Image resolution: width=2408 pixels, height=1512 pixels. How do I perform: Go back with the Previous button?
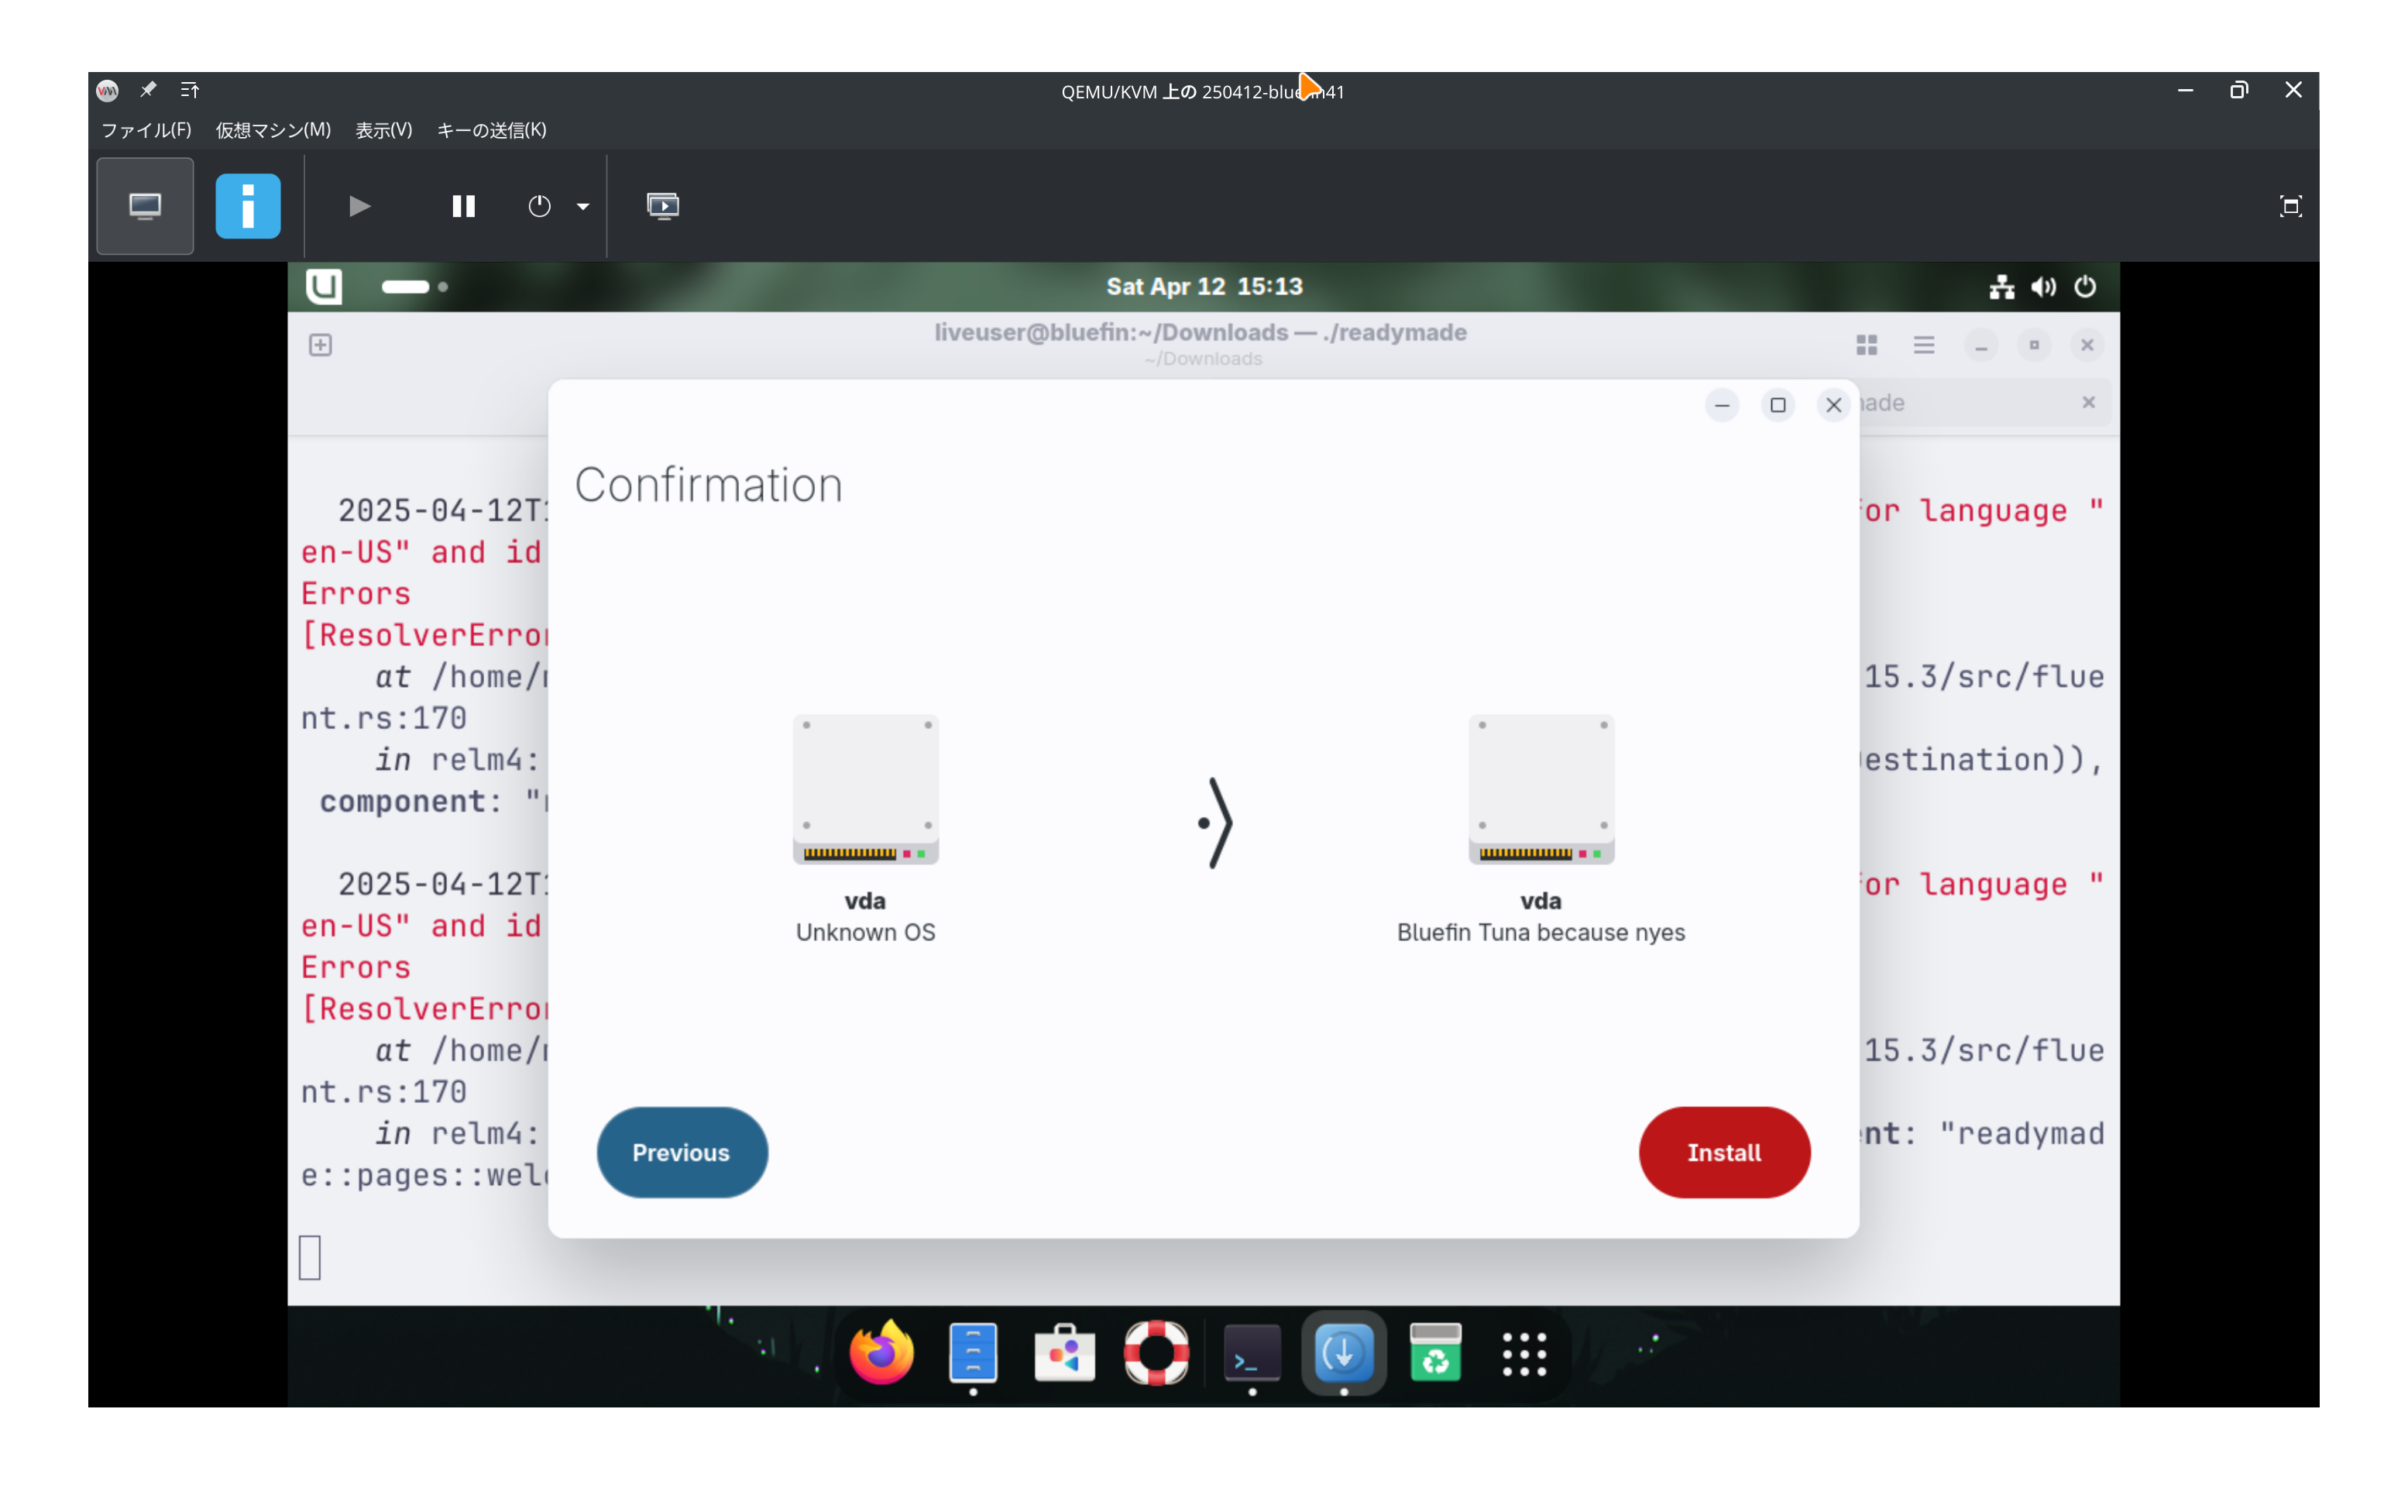click(x=681, y=1152)
